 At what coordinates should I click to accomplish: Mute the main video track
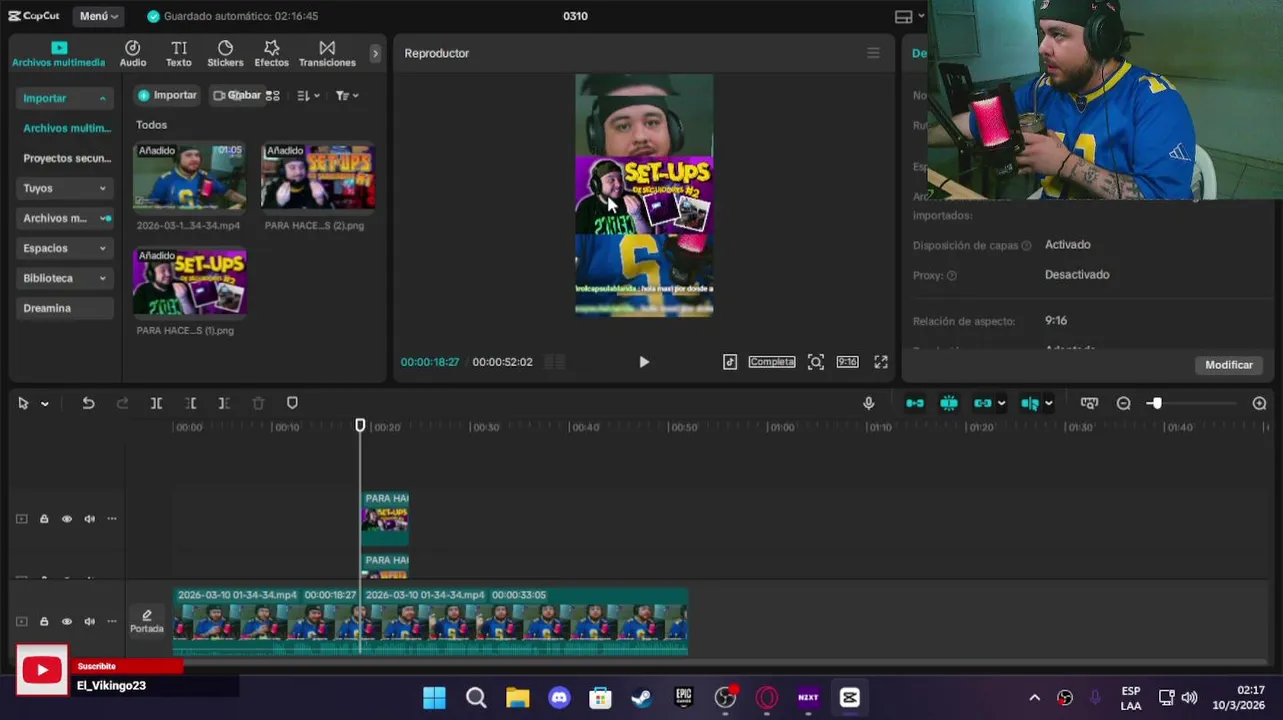pos(89,622)
